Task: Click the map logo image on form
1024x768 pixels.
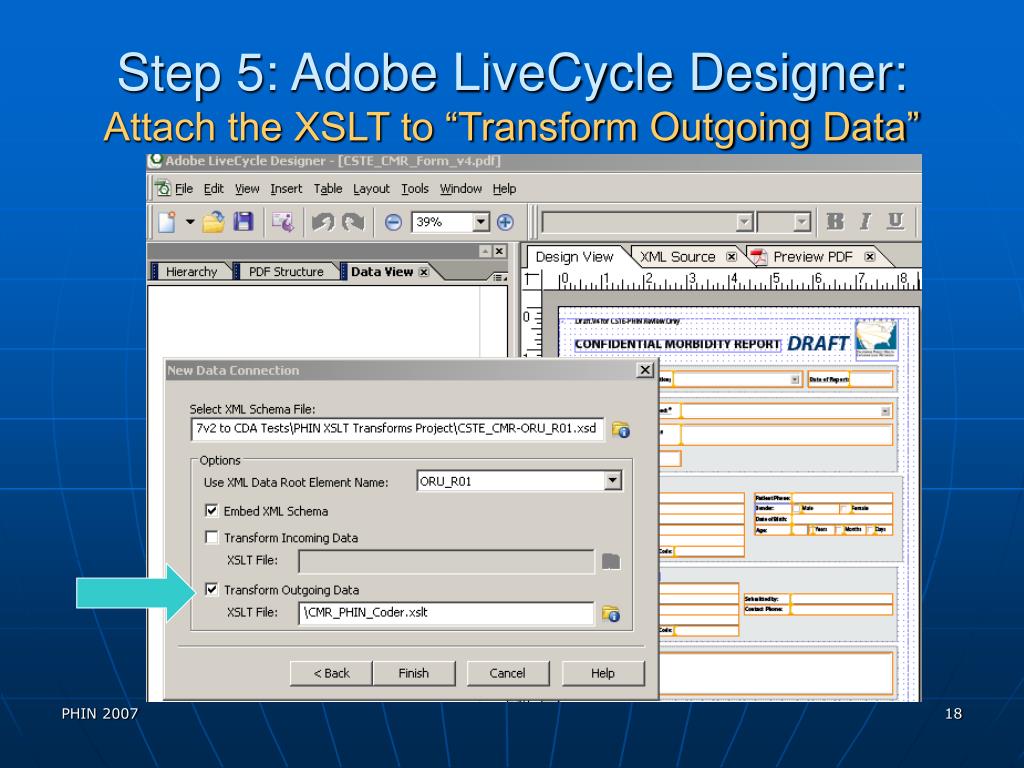Action: coord(876,338)
